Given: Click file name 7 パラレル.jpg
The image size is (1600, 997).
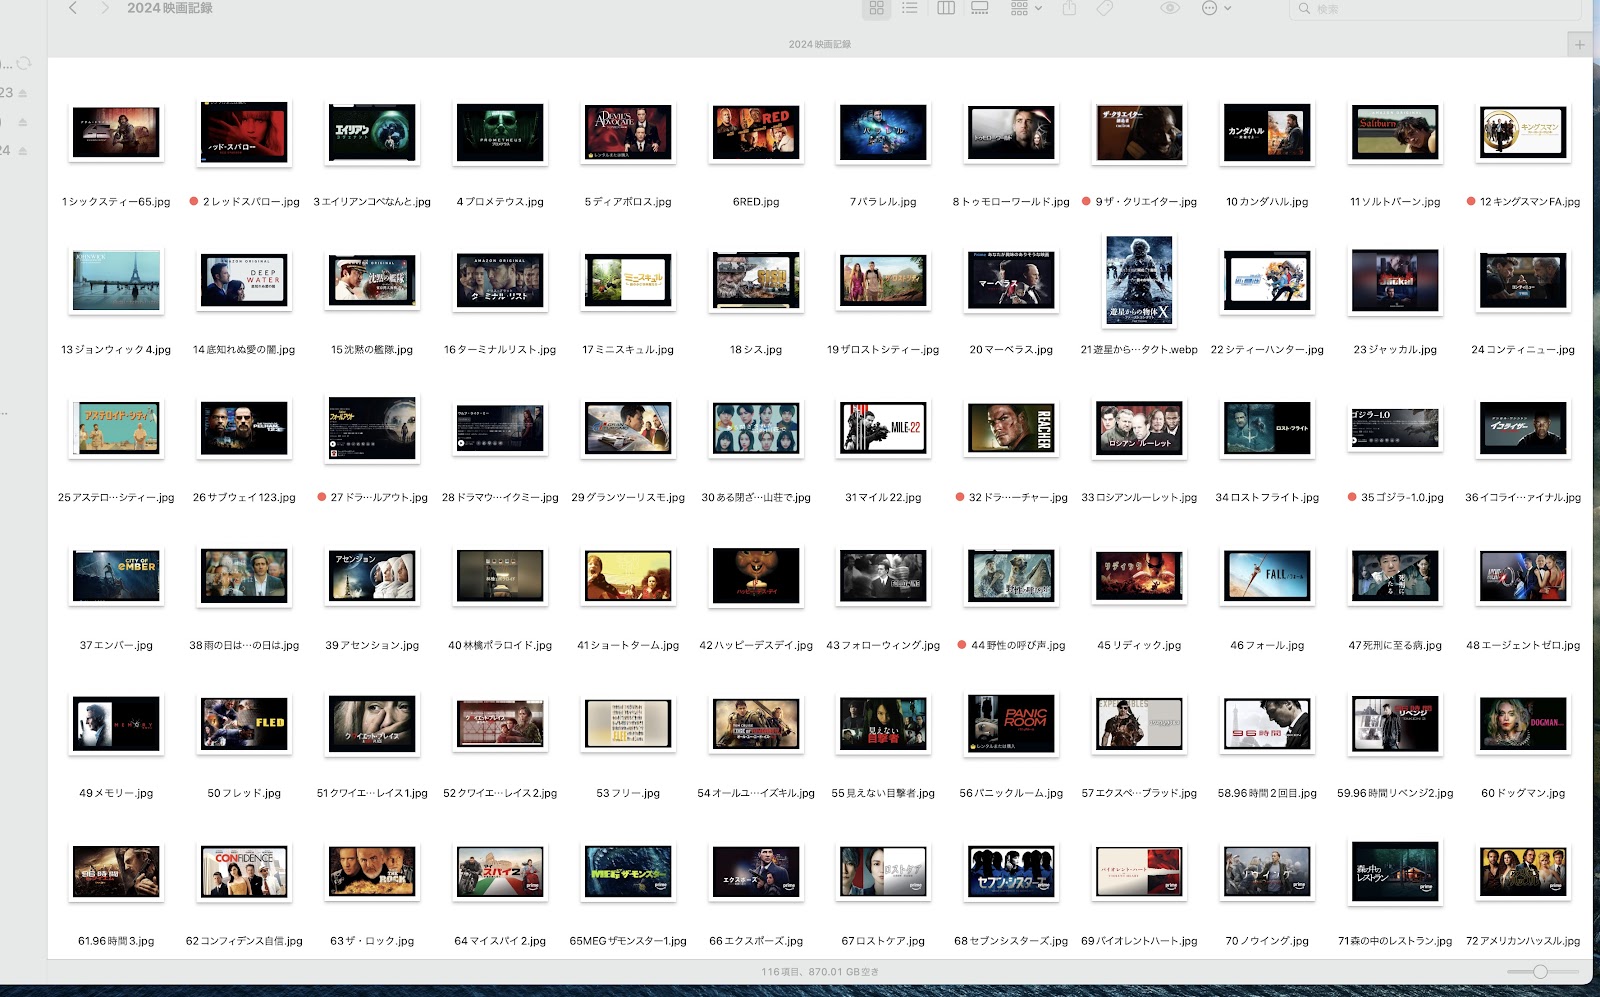Looking at the screenshot, I should click(883, 202).
